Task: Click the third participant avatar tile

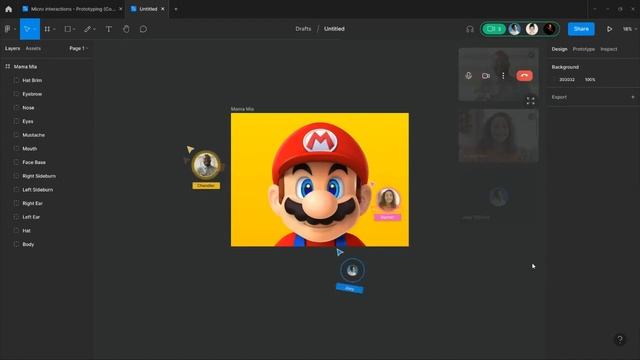Action: pyautogui.click(x=498, y=197)
